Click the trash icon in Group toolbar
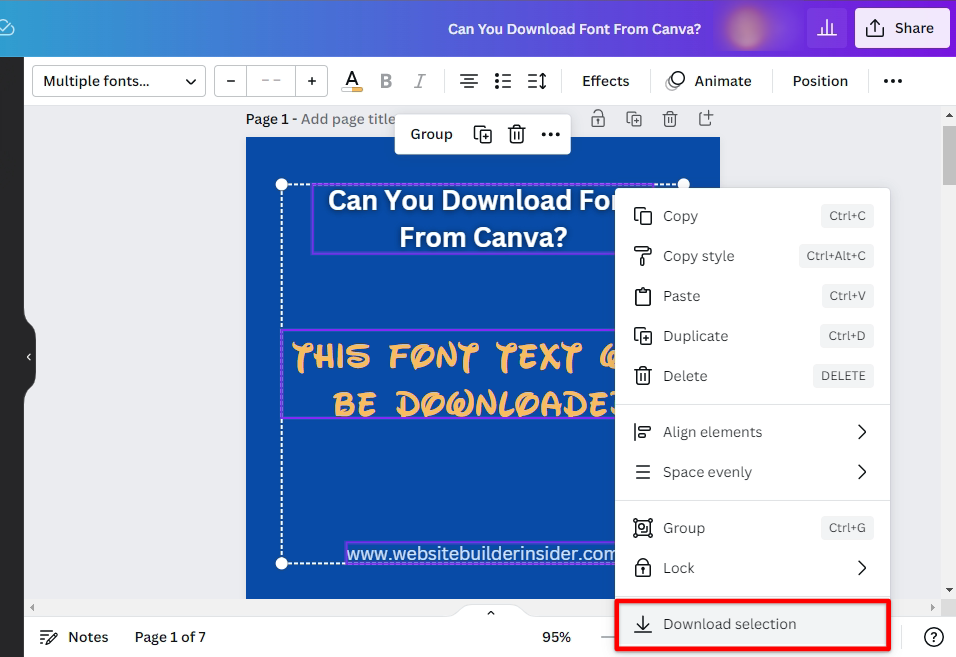Screen dimensions: 956x657 [517, 134]
